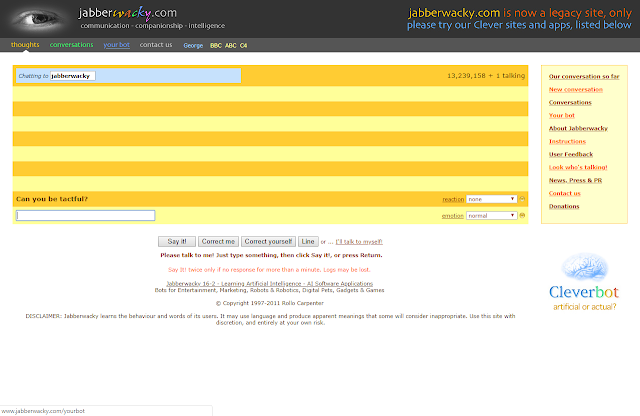Open the User Feedback link
The image size is (640, 416).
[571, 154]
